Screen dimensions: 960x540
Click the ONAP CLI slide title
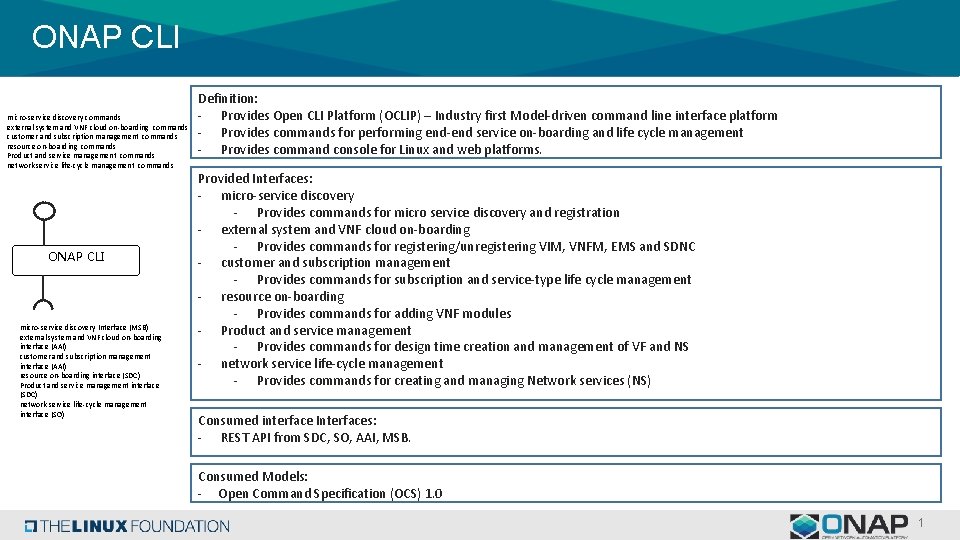pyautogui.click(x=105, y=37)
